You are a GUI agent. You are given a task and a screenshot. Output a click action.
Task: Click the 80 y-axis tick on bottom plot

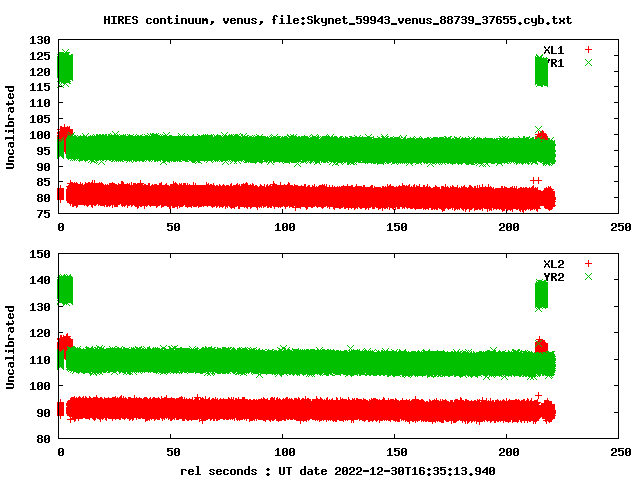click(43, 439)
